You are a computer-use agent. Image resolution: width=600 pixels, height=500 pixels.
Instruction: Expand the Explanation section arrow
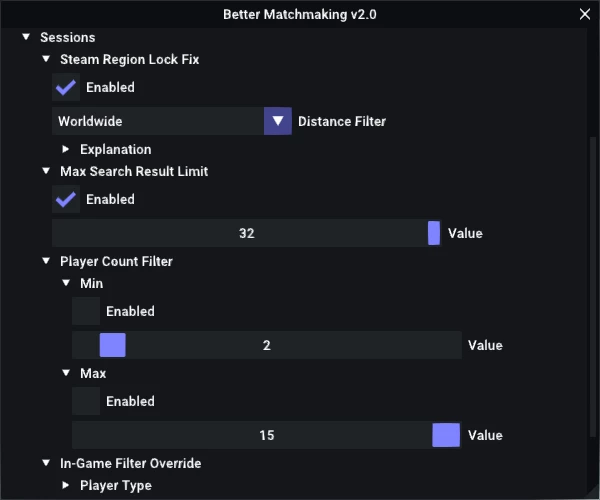coord(66,149)
